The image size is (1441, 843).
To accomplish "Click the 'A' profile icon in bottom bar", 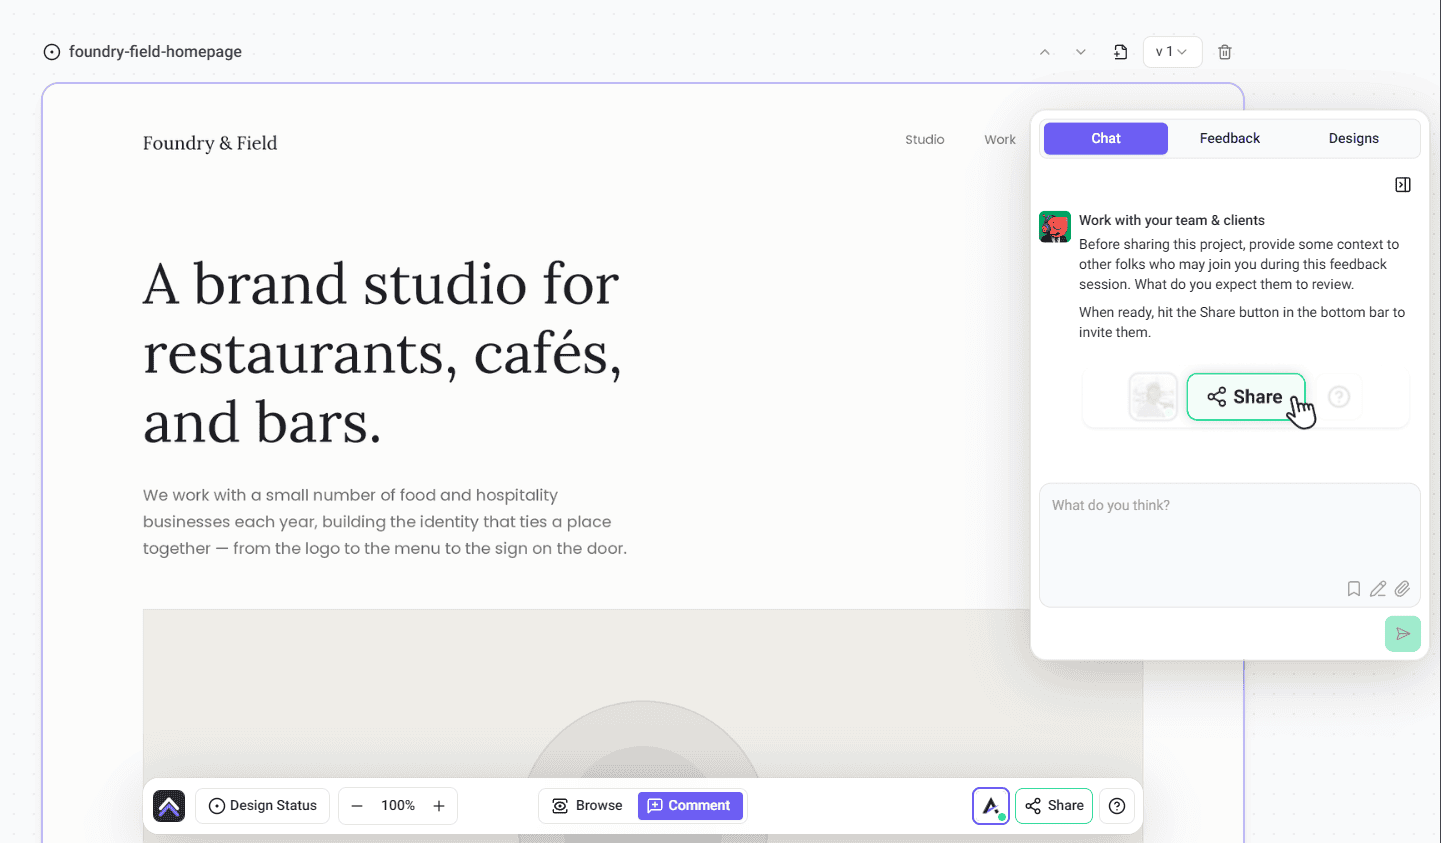I will 991,806.
